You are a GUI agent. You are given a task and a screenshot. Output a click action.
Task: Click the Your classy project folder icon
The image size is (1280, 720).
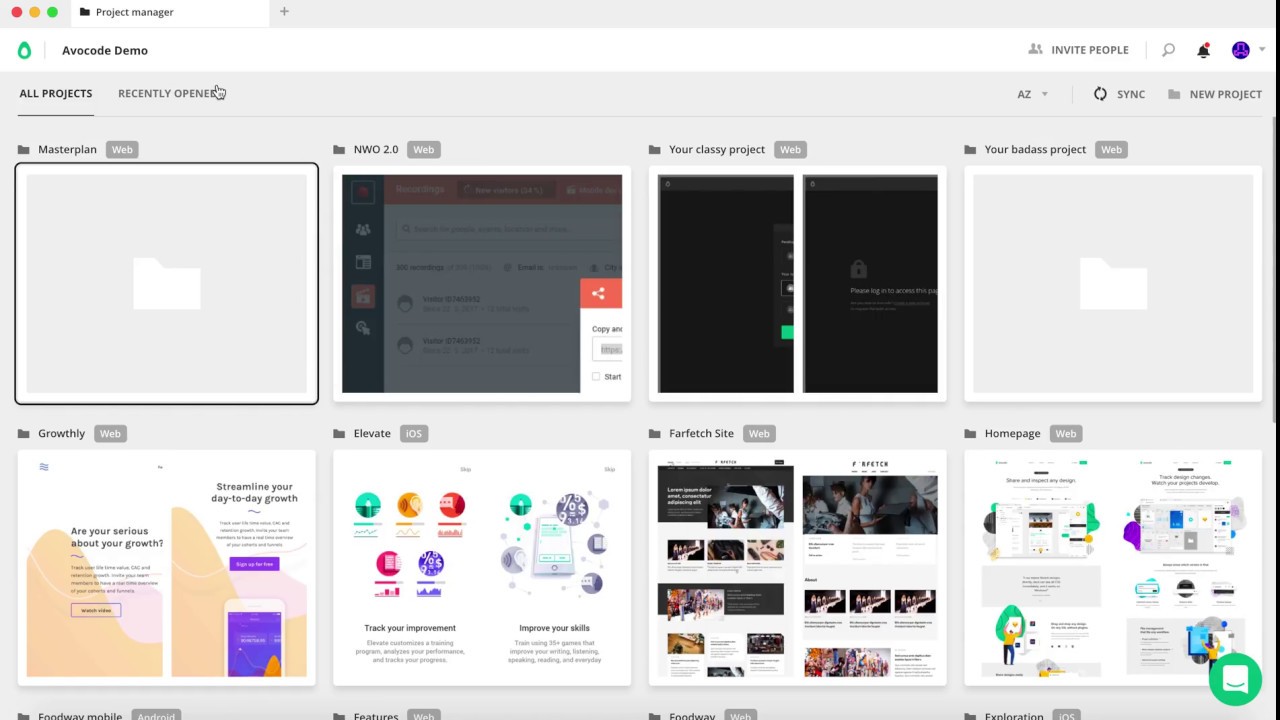tap(655, 150)
